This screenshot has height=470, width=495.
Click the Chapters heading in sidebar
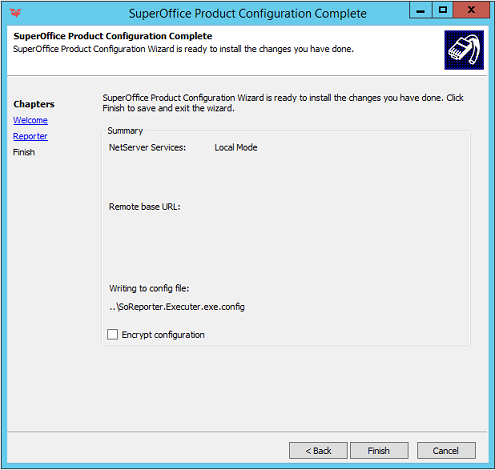34,104
